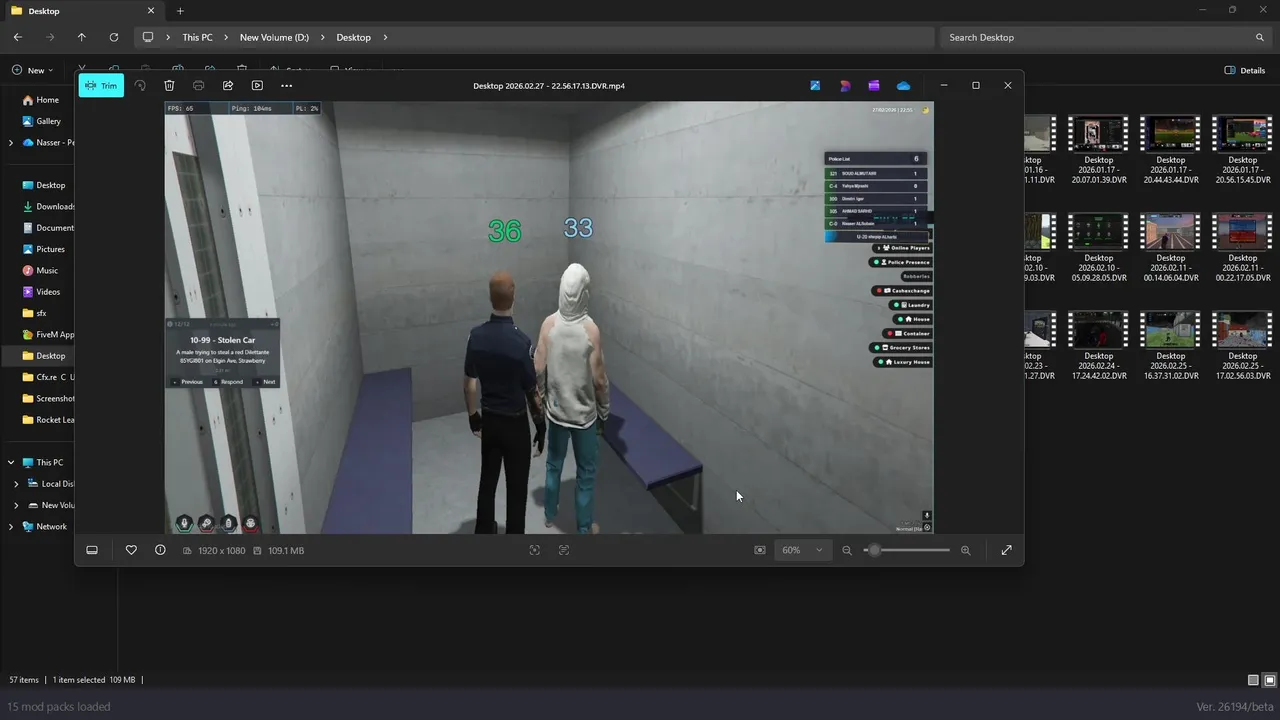Image resolution: width=1280 pixels, height=720 pixels.
Task: Enter full screen with the expand arrows icon
Action: [1007, 550]
